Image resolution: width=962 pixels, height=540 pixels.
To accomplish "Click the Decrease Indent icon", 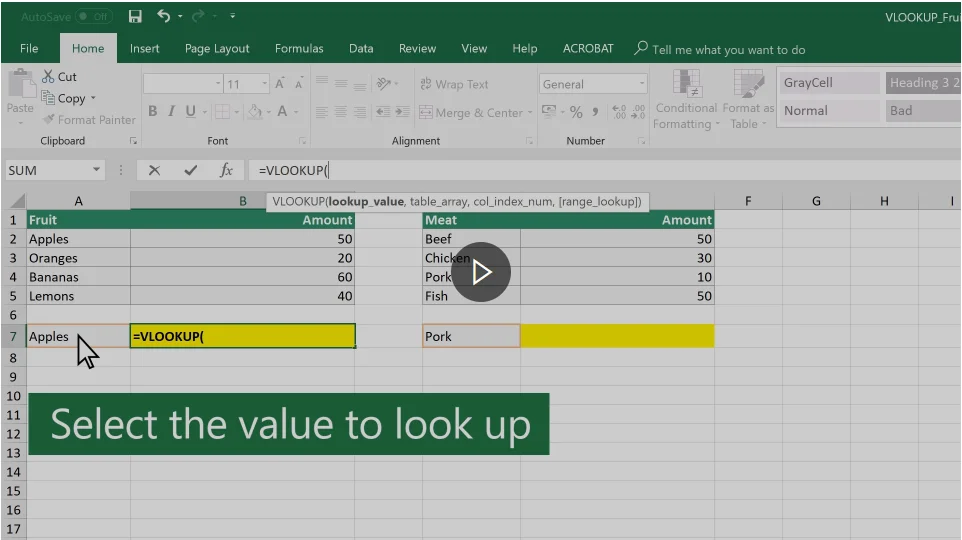I will (x=383, y=112).
